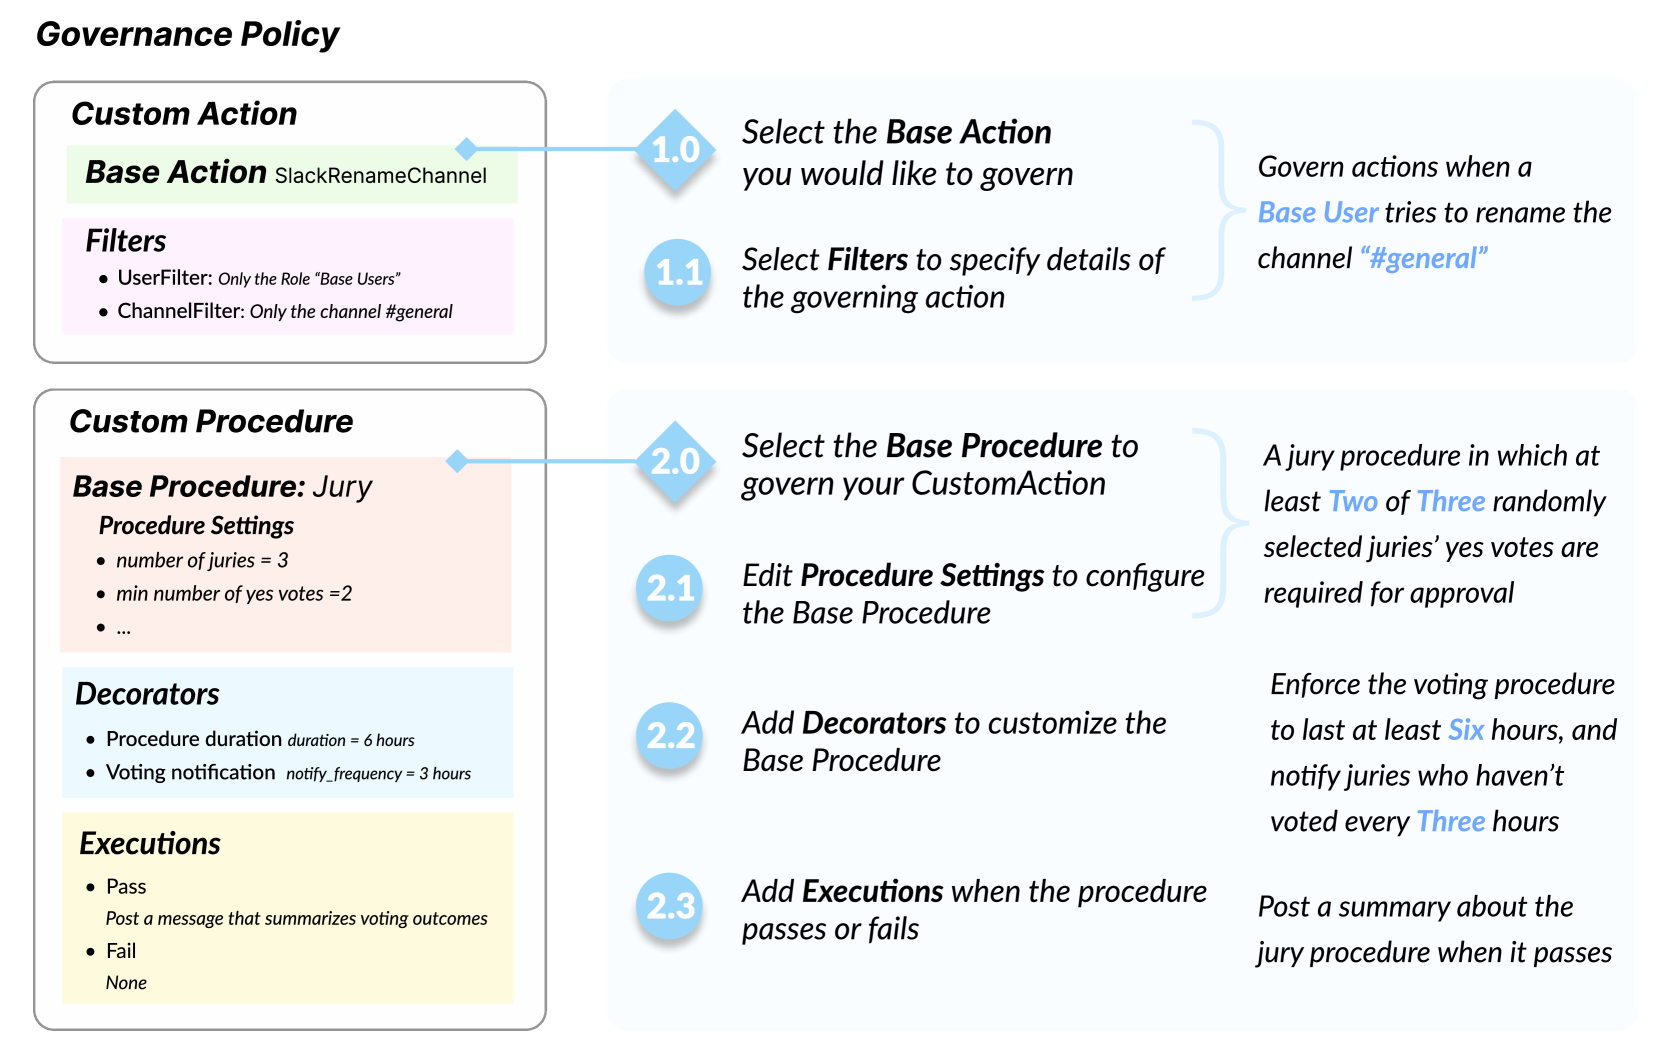Click the Fail execution entry
This screenshot has width=1661, height=1039.
121,951
